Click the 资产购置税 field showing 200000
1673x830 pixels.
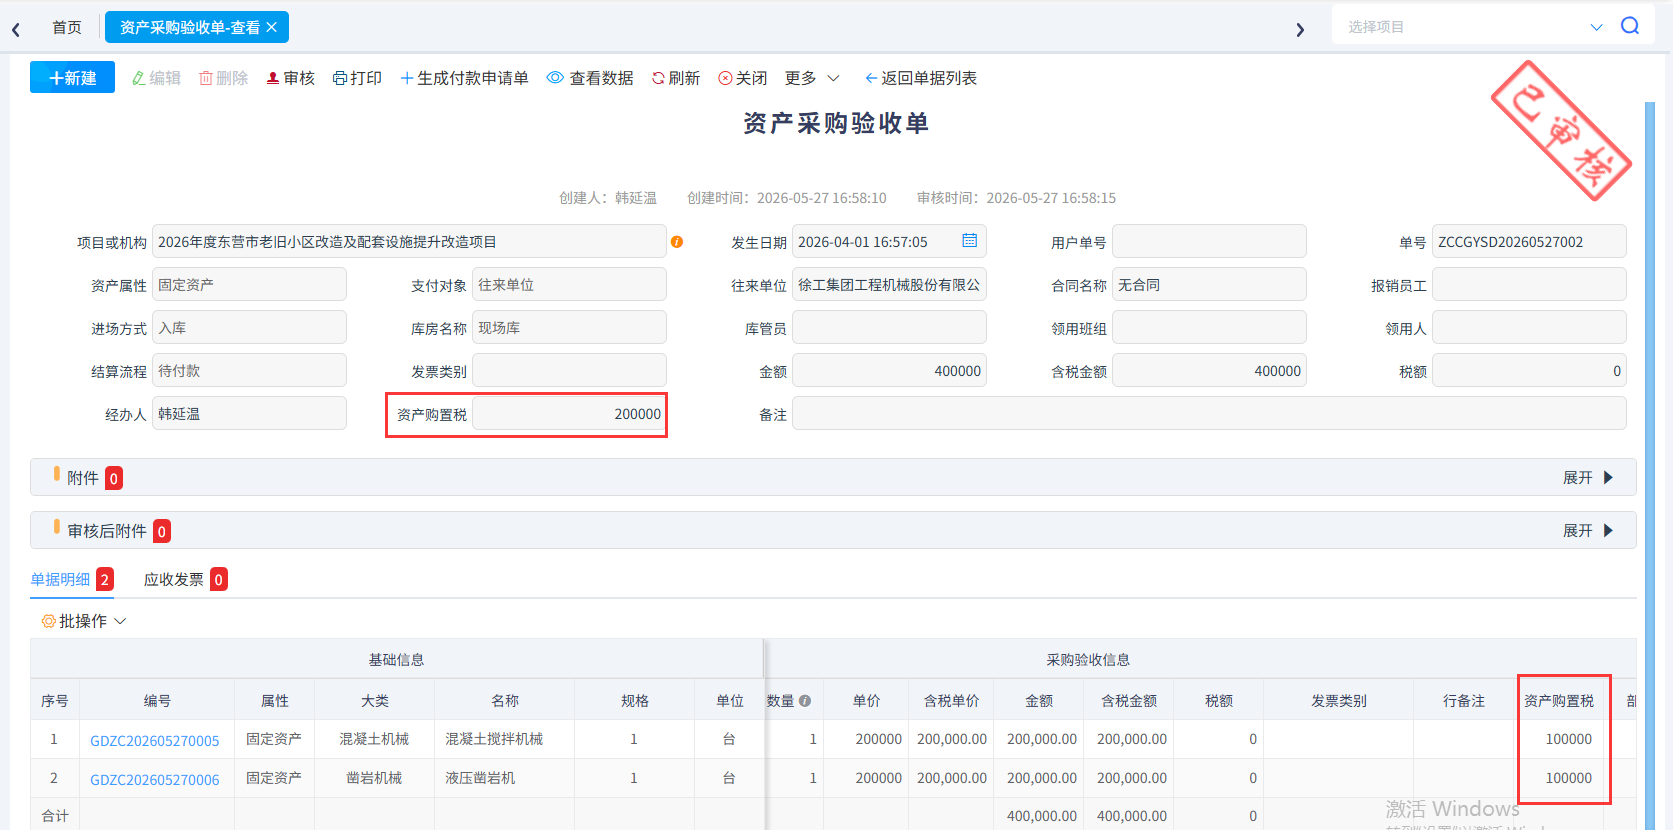[x=569, y=414]
